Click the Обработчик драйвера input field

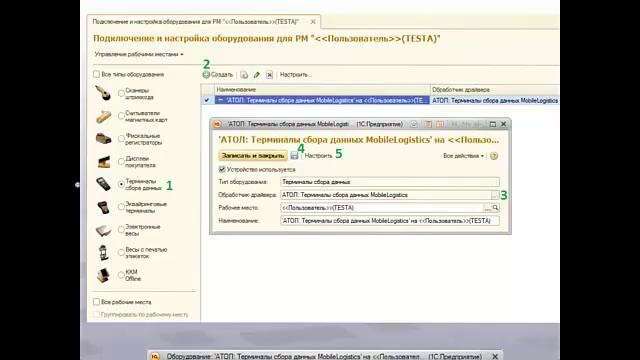point(386,195)
